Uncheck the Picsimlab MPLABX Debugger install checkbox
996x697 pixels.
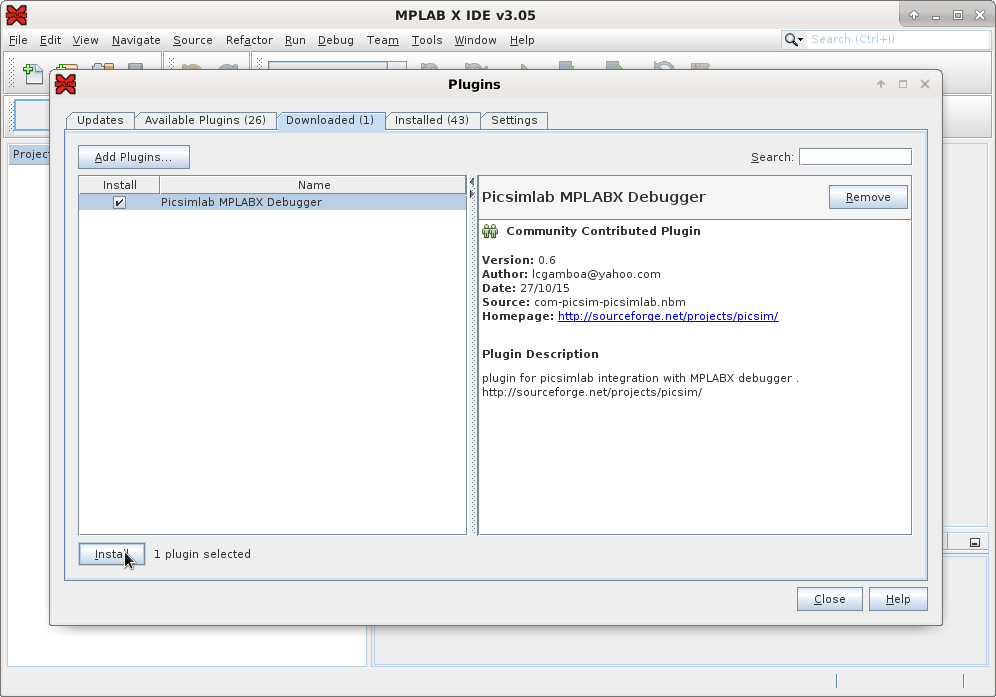[119, 202]
